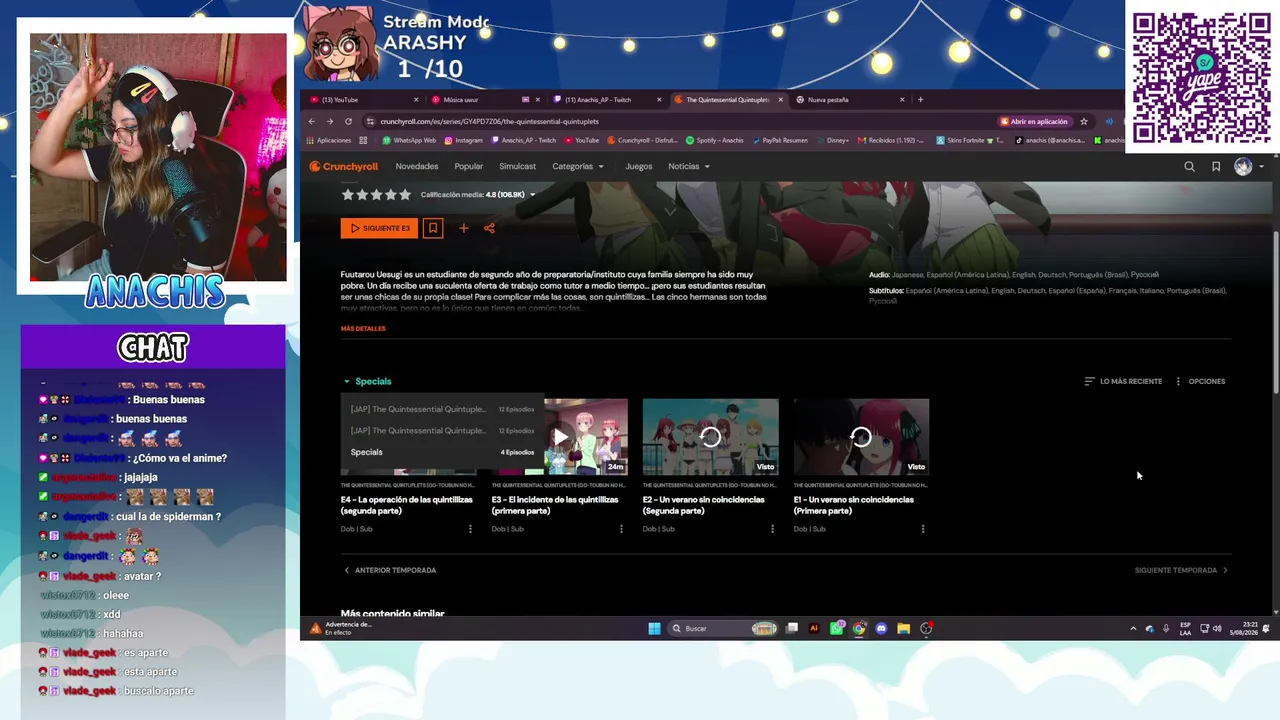1280x720 pixels.
Task: Open Crunchyroll search with the magnifier icon
Action: (1189, 167)
